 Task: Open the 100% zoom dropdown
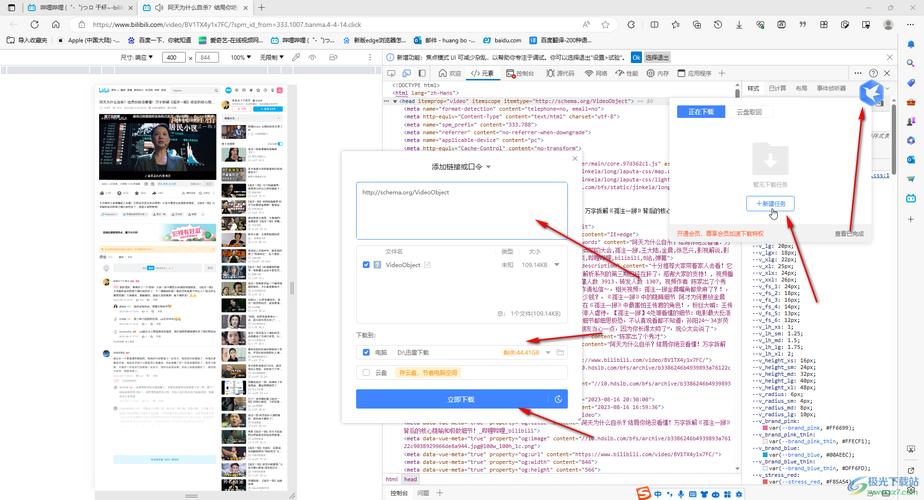(x=241, y=58)
